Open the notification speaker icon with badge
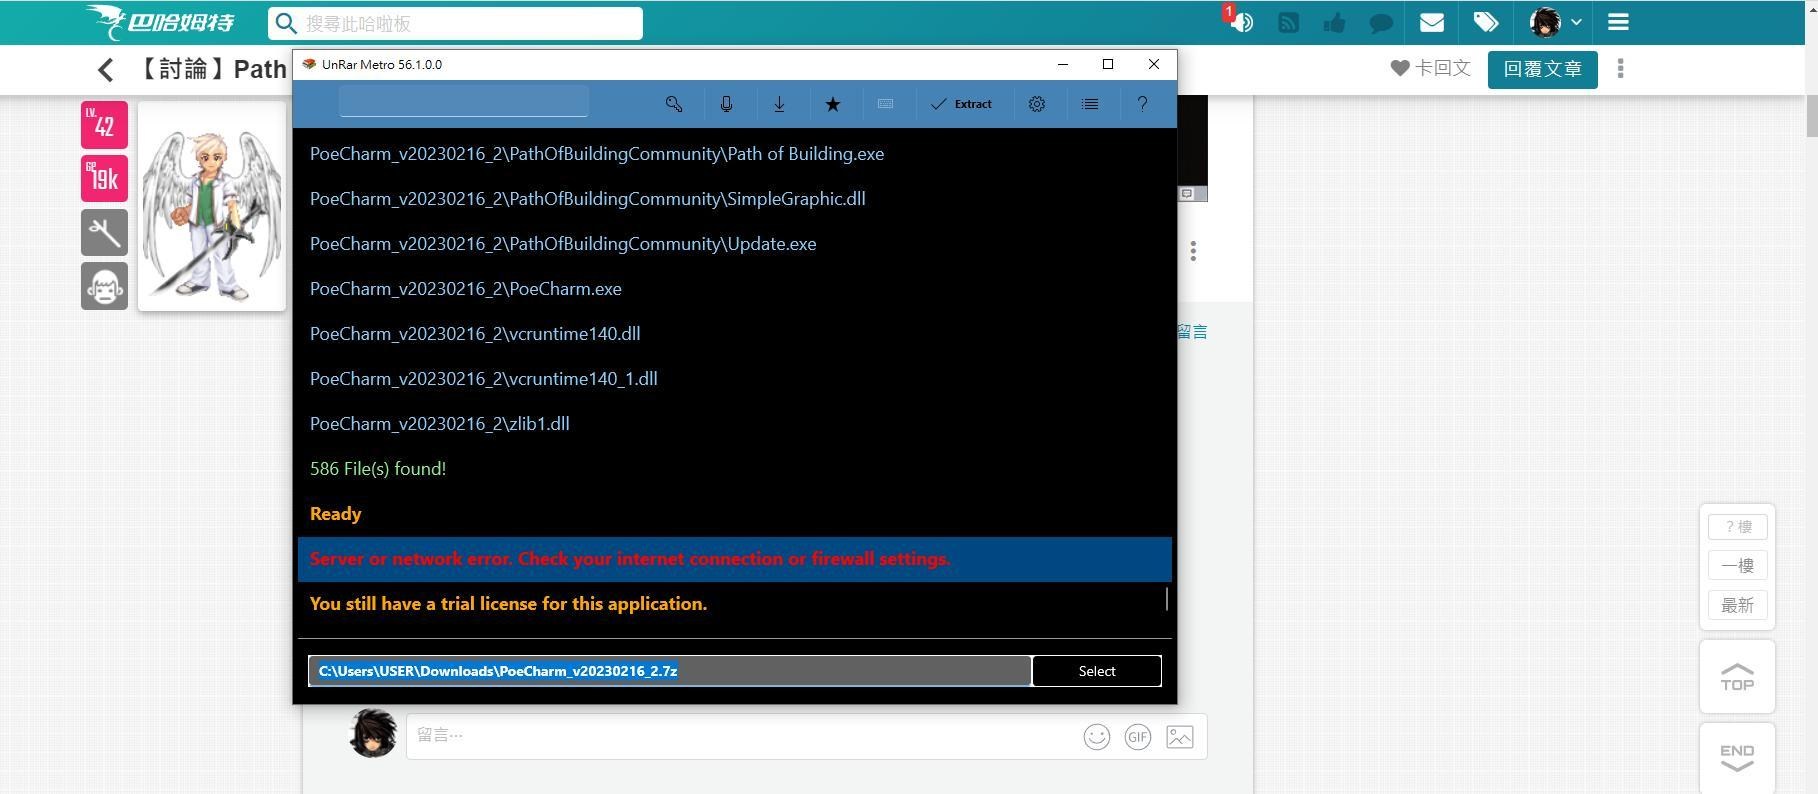The height and width of the screenshot is (794, 1818). tap(1241, 22)
